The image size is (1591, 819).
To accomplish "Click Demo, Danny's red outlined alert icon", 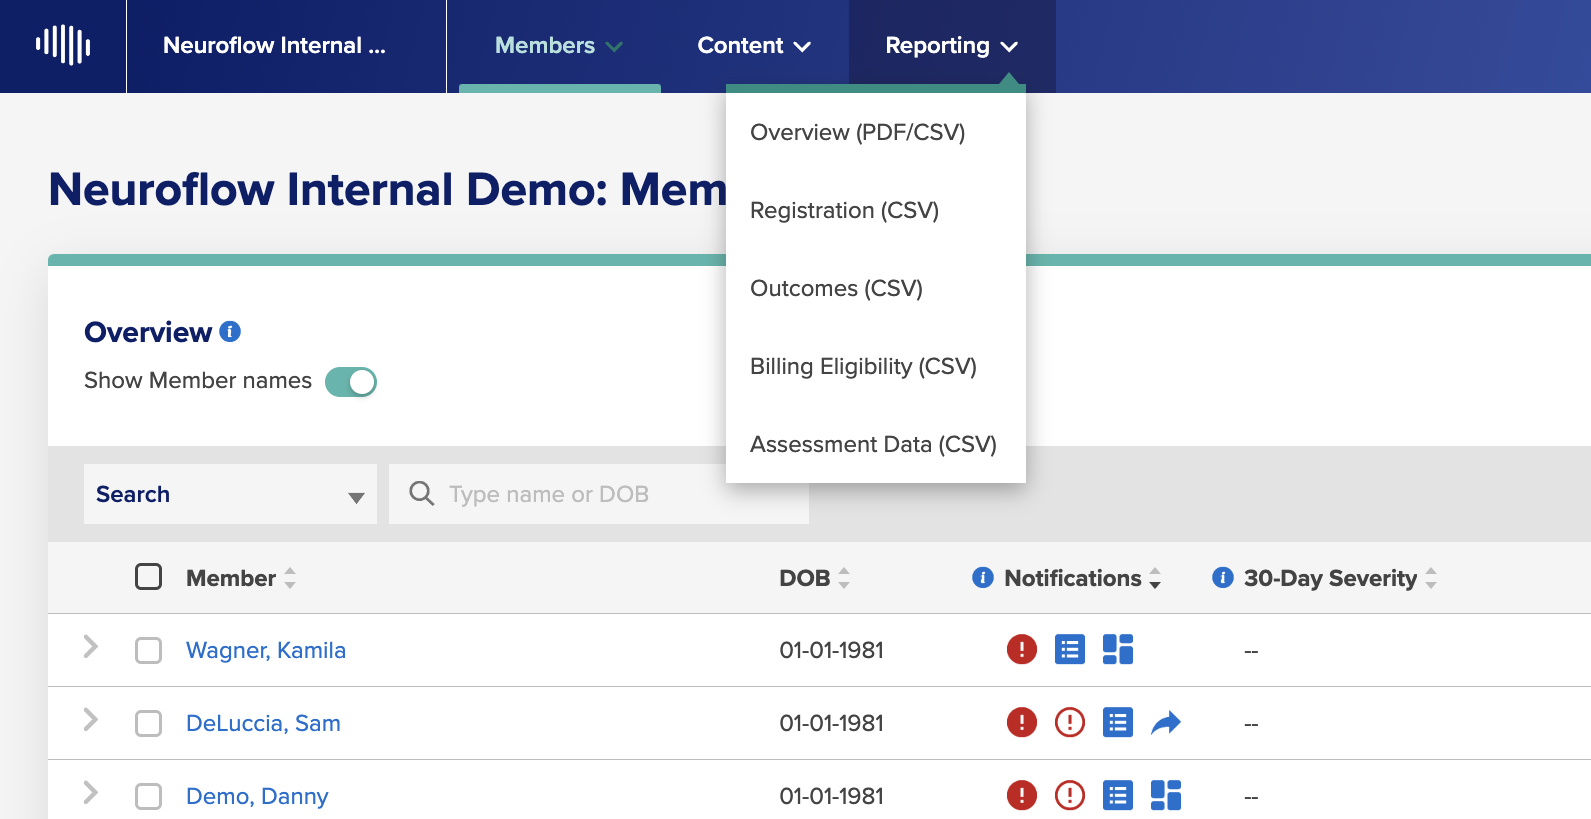I will pyautogui.click(x=1069, y=795).
